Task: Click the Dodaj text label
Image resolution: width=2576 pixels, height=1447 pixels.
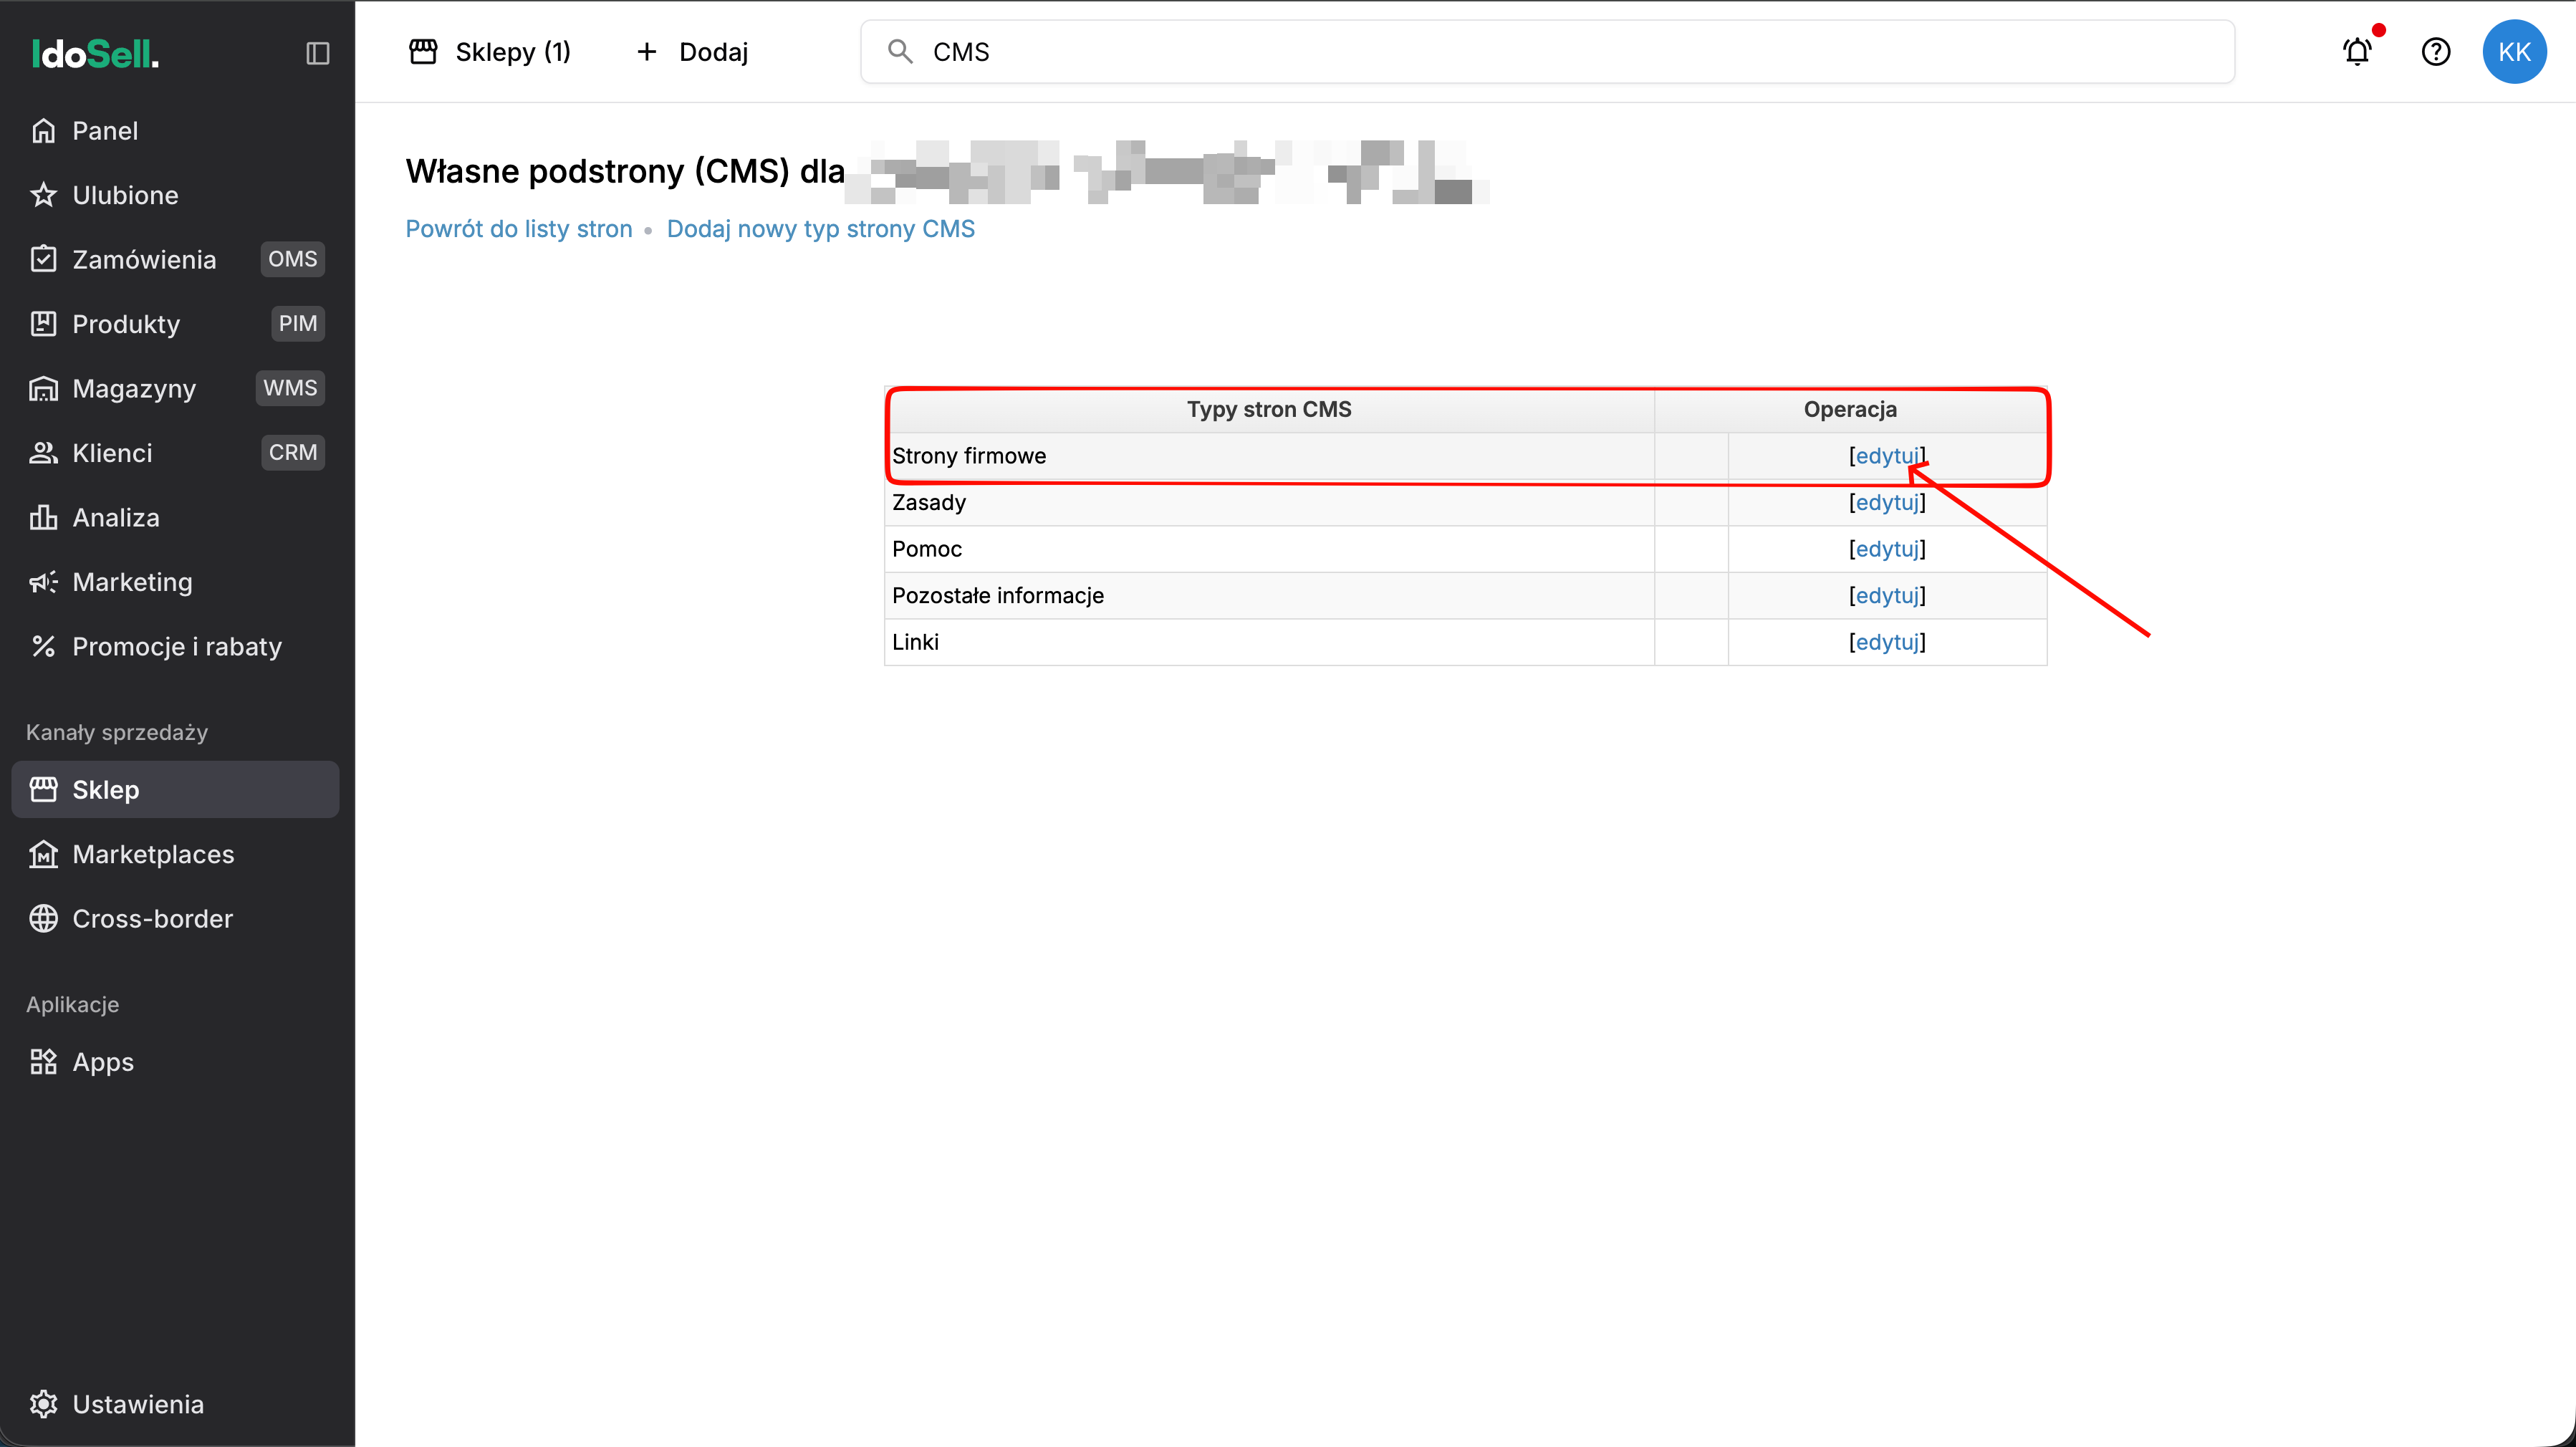Action: point(713,52)
